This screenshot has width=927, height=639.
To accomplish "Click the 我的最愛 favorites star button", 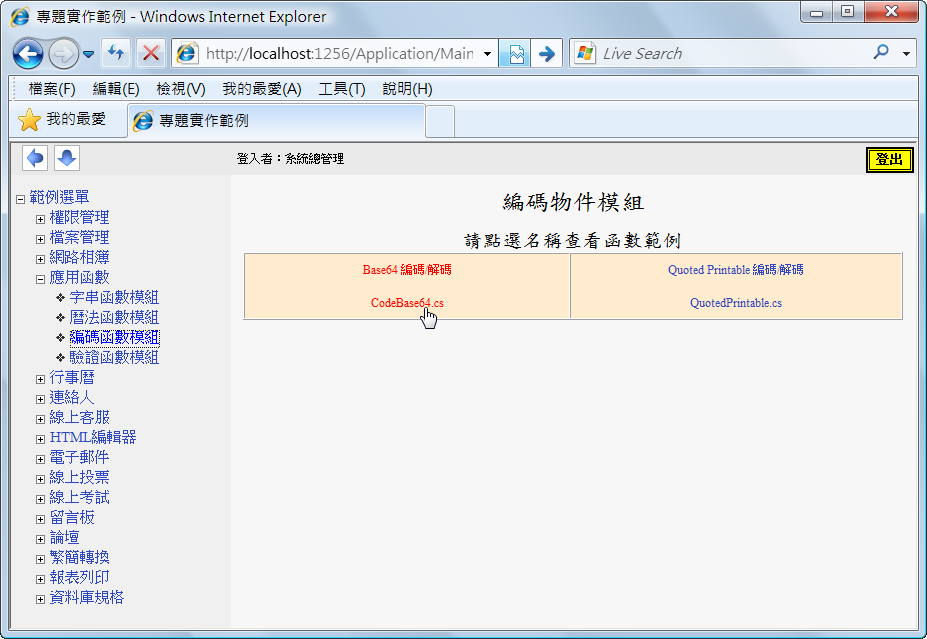I will pyautogui.click(x=61, y=120).
